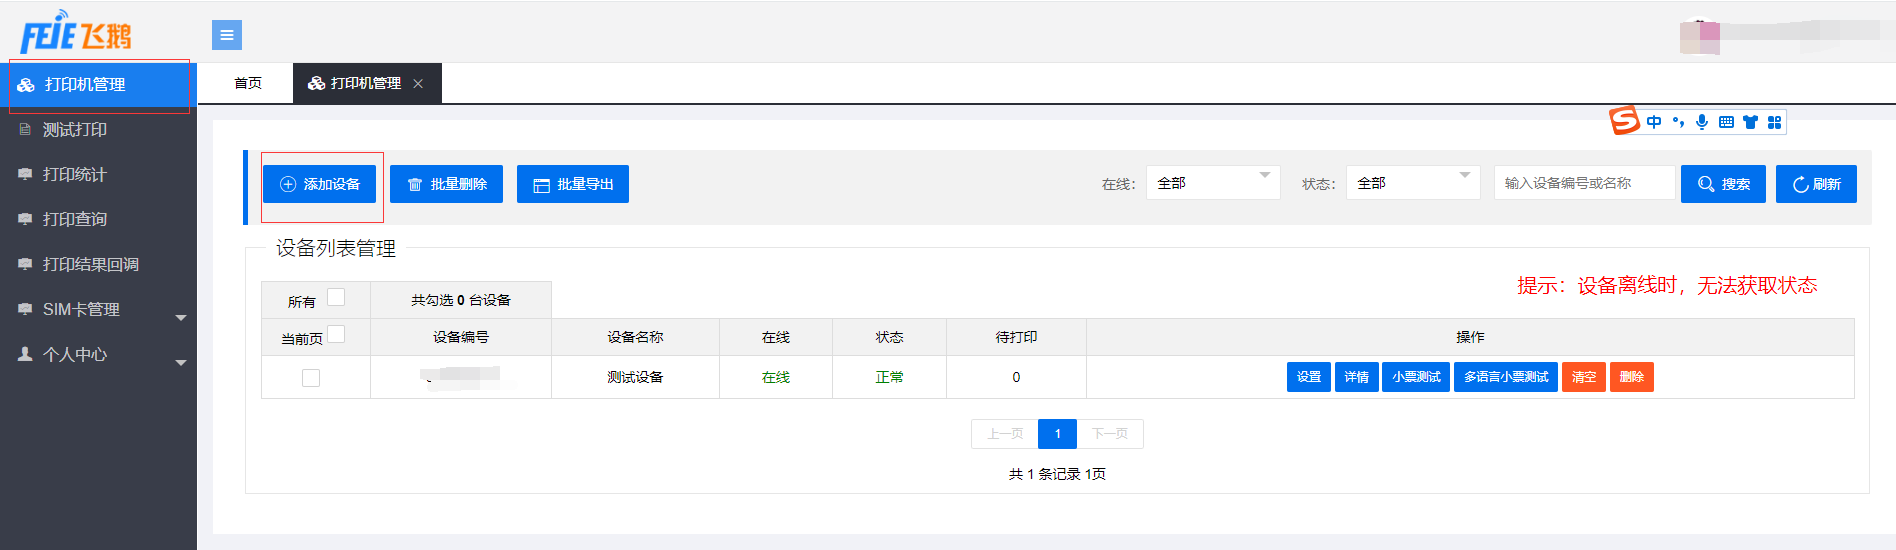Click the microphone icon in IME toolbar
The height and width of the screenshot is (550, 1896).
pos(1702,122)
